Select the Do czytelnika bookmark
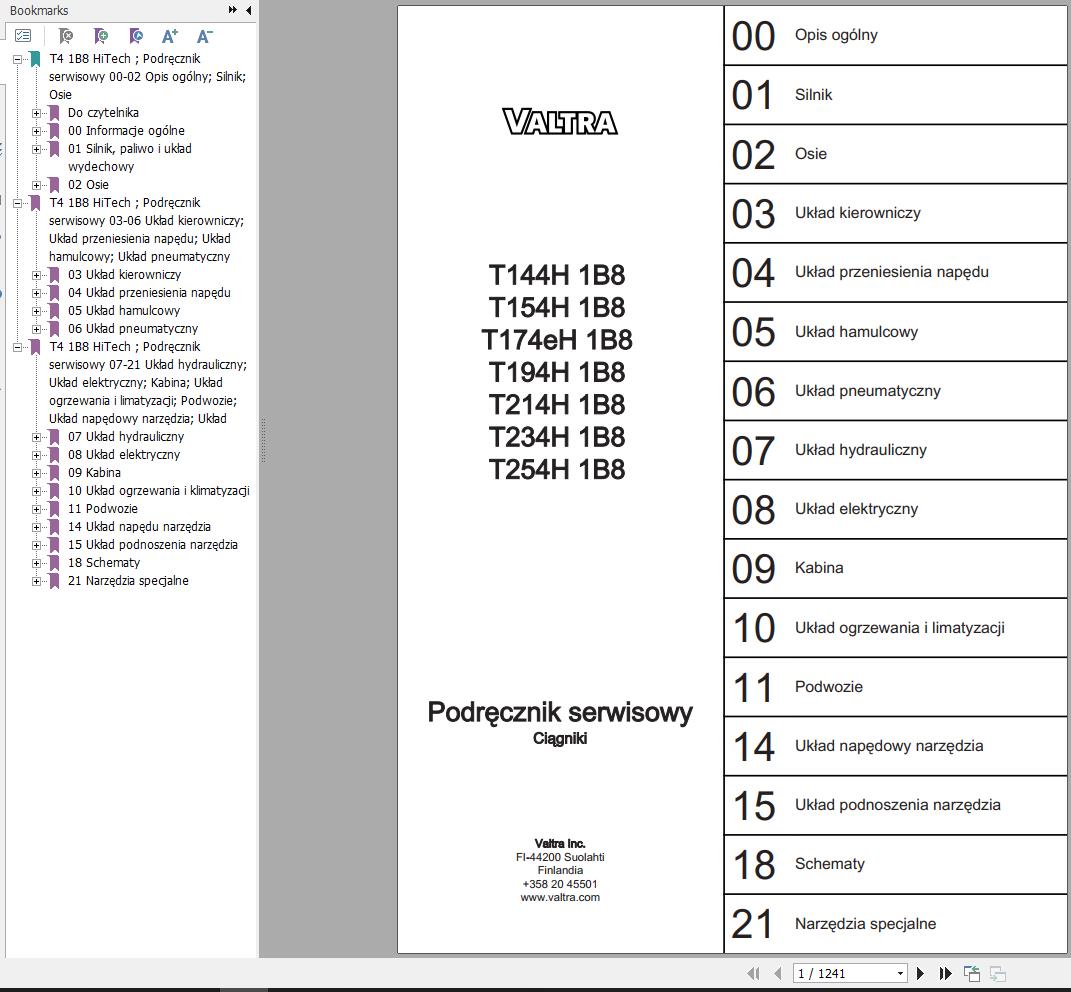Screen dimensions: 1071x992 (x=103, y=113)
